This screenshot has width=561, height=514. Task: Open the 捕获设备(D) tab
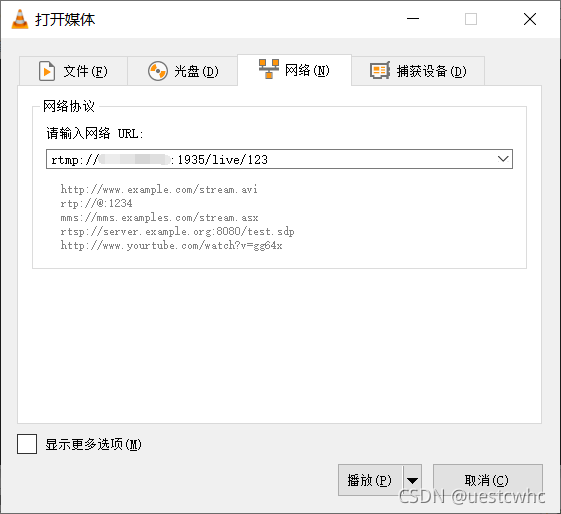(418, 71)
